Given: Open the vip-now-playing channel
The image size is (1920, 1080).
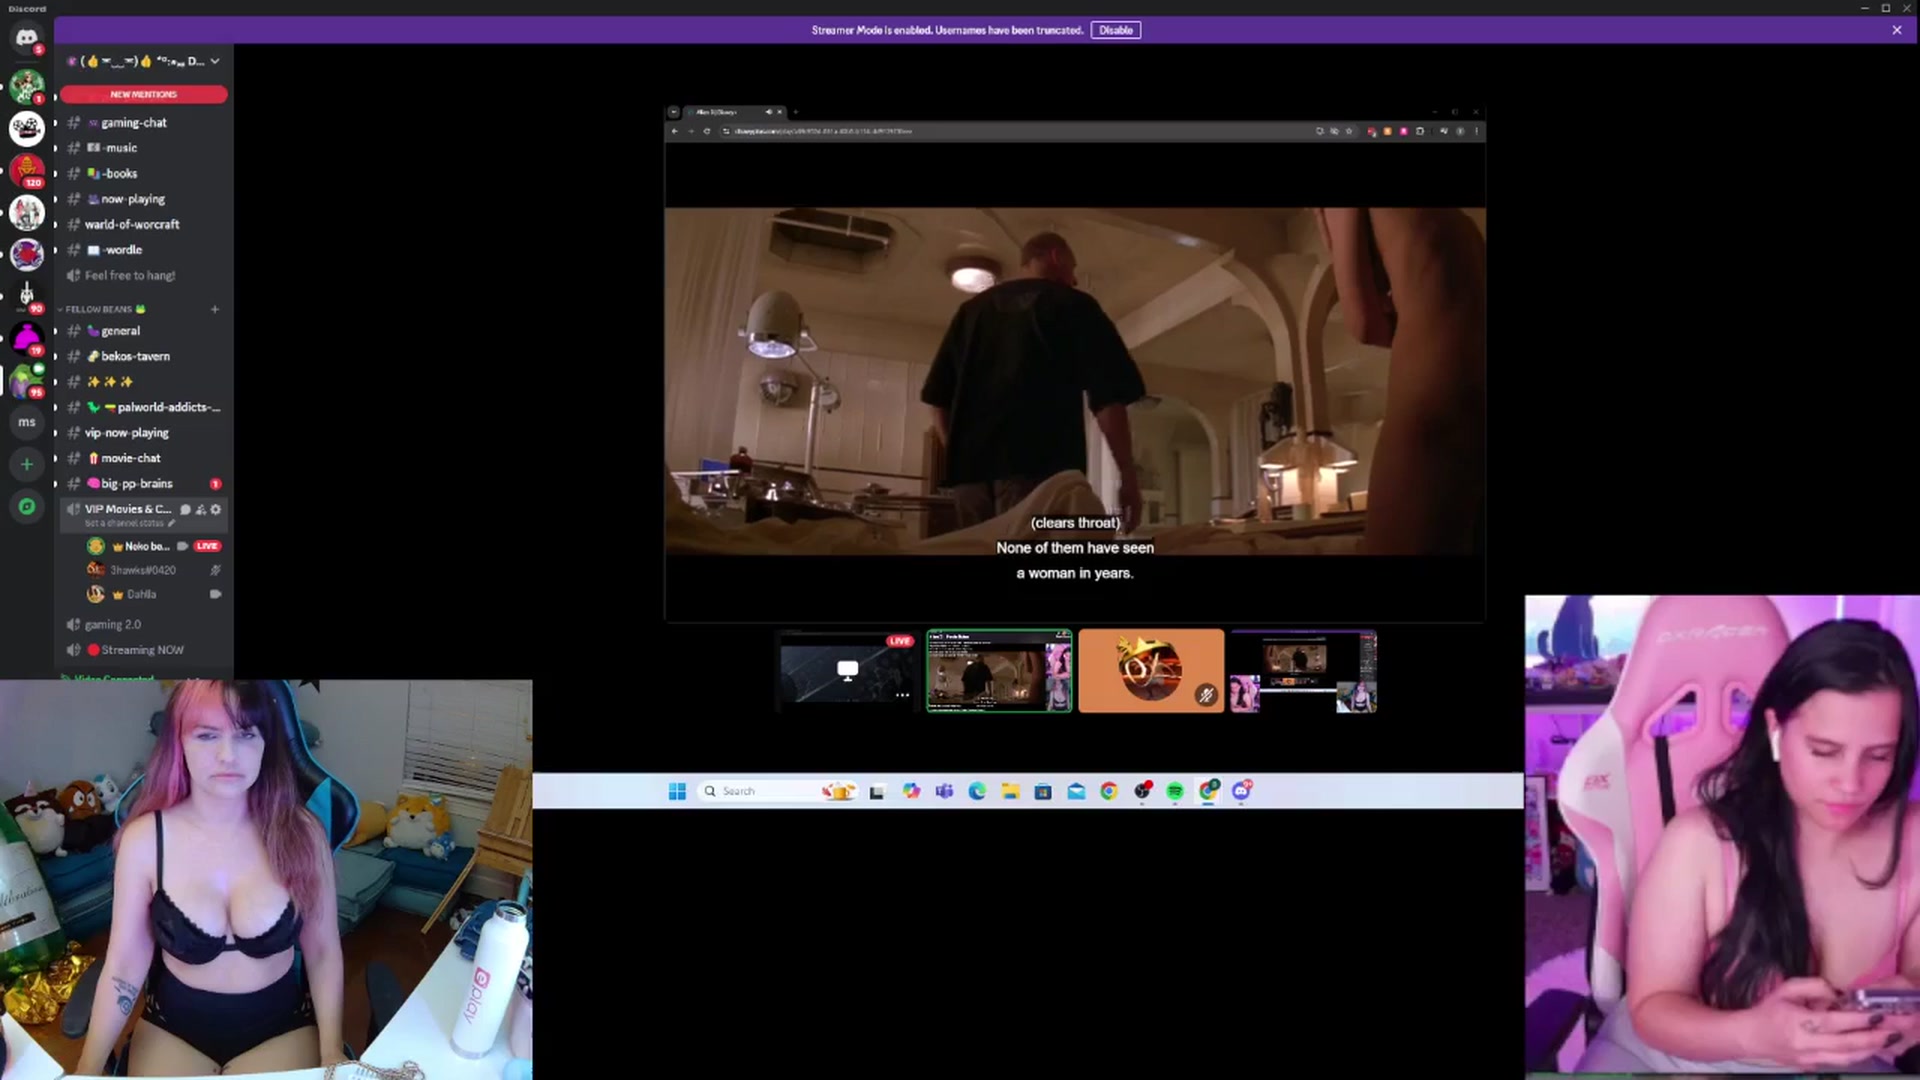Looking at the screenshot, I should point(144,433).
